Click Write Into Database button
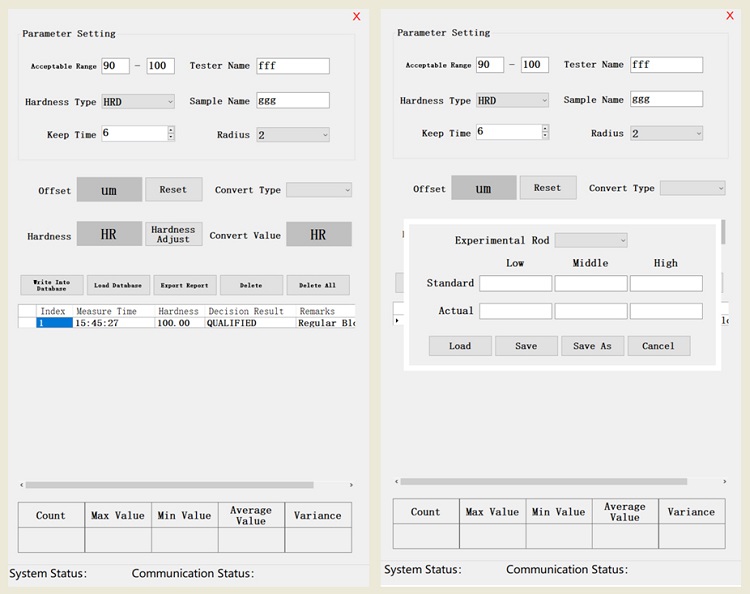The height and width of the screenshot is (594, 750). pos(52,285)
